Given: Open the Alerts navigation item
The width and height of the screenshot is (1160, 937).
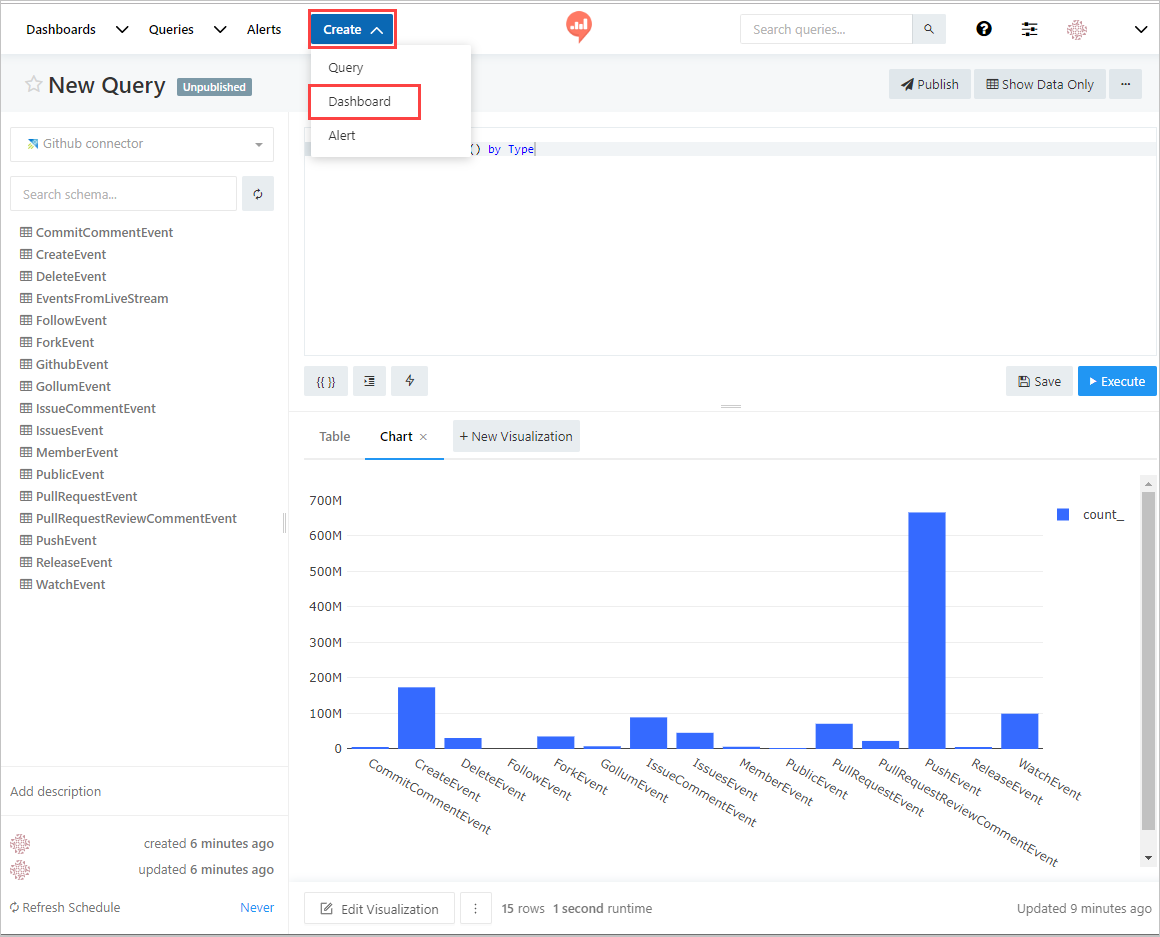Looking at the screenshot, I should (x=264, y=29).
